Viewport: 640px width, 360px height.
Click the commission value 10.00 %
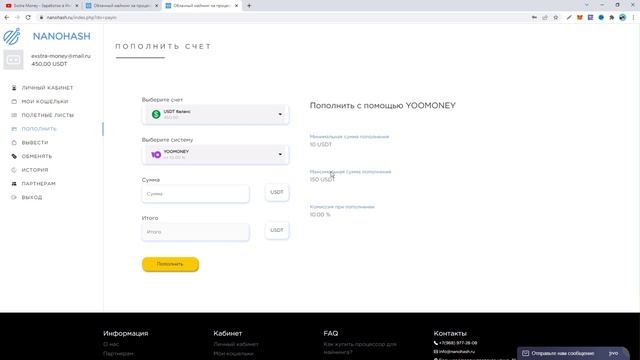(320, 215)
